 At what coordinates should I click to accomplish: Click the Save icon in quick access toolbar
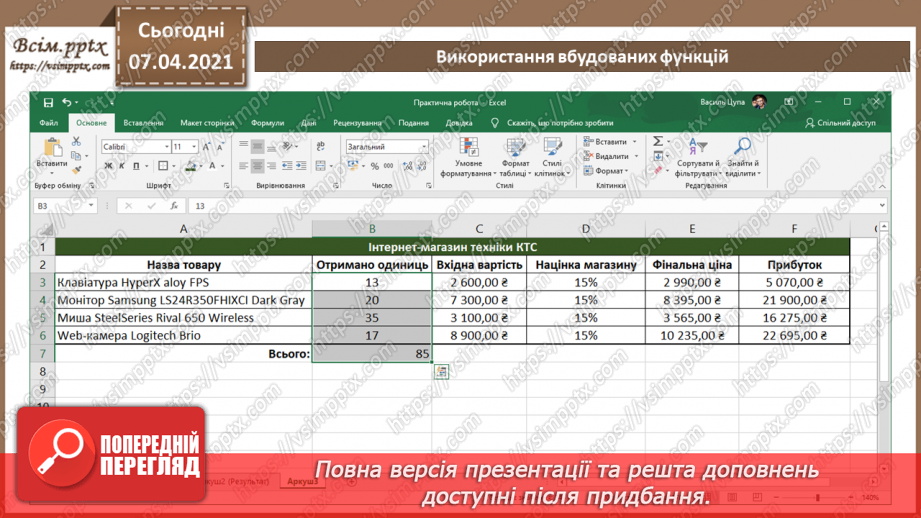48,103
